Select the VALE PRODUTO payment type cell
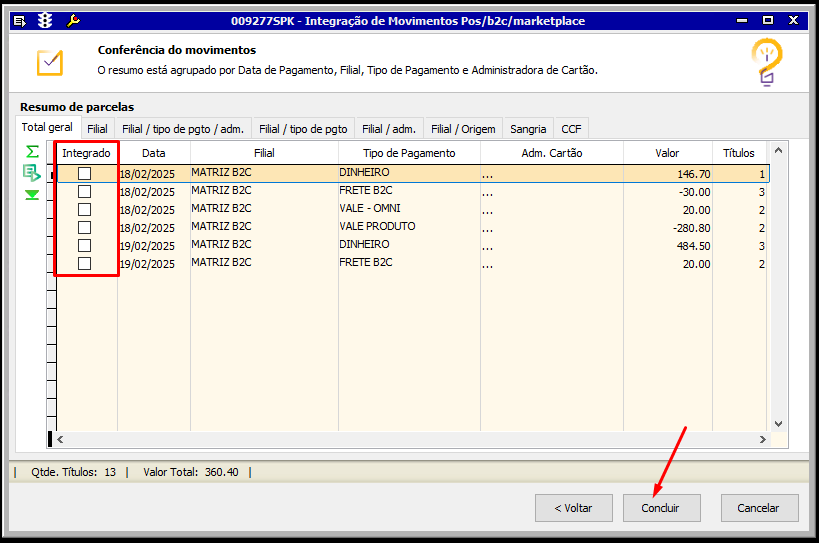 (x=410, y=227)
